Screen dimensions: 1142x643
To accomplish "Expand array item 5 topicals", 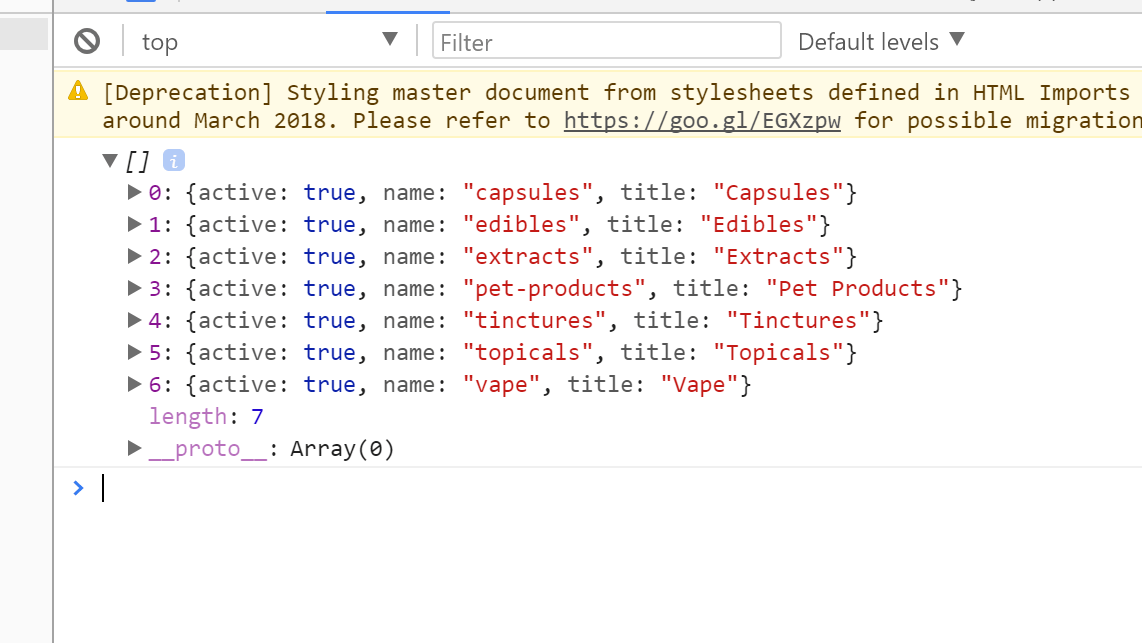I will point(134,352).
